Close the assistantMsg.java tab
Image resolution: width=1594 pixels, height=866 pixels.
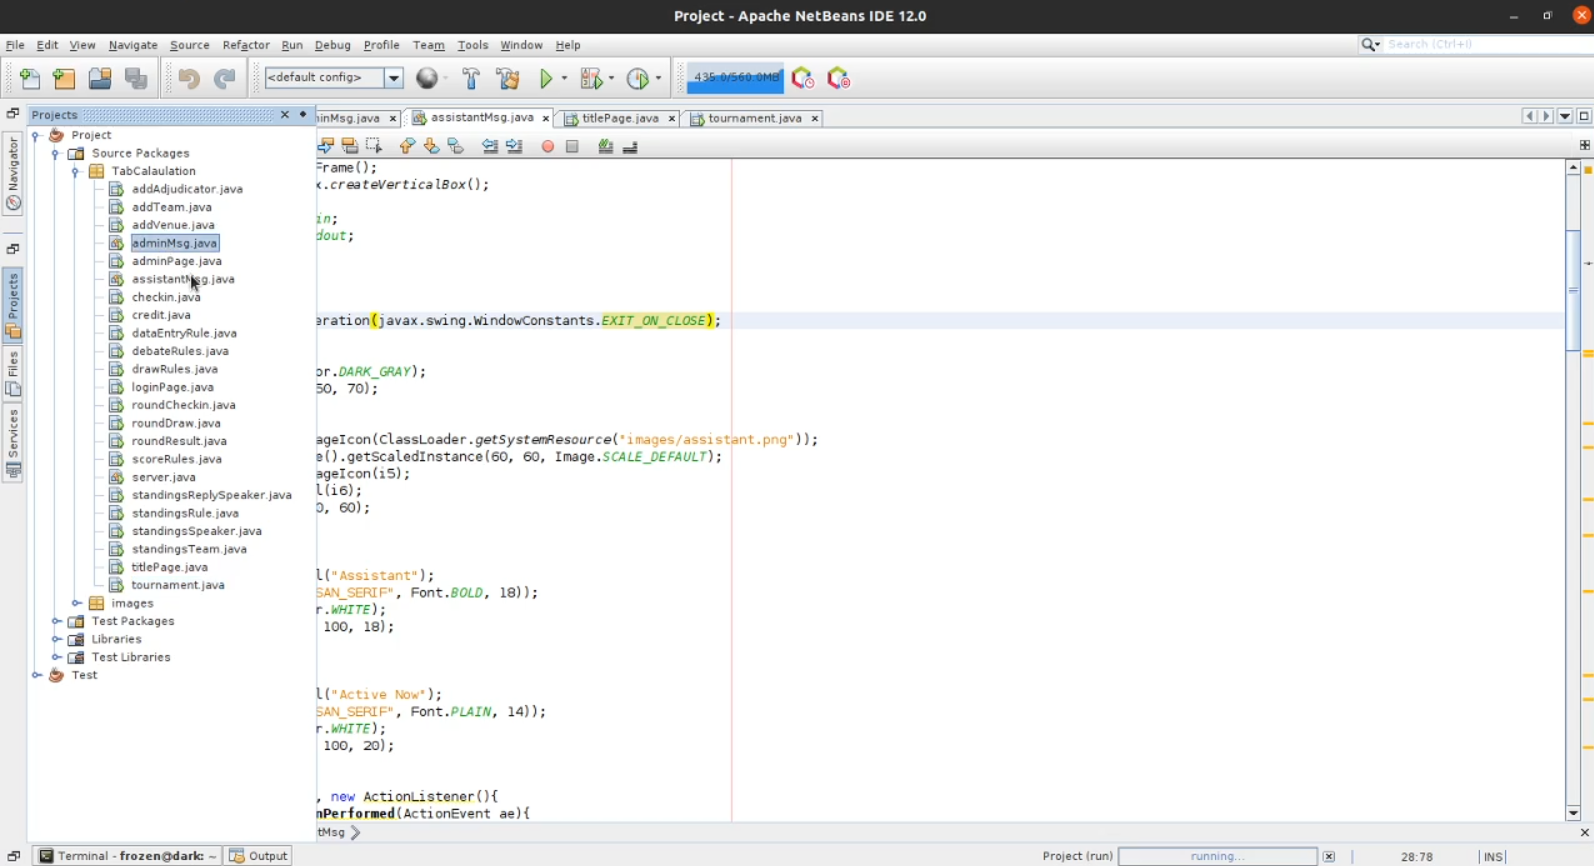point(545,118)
